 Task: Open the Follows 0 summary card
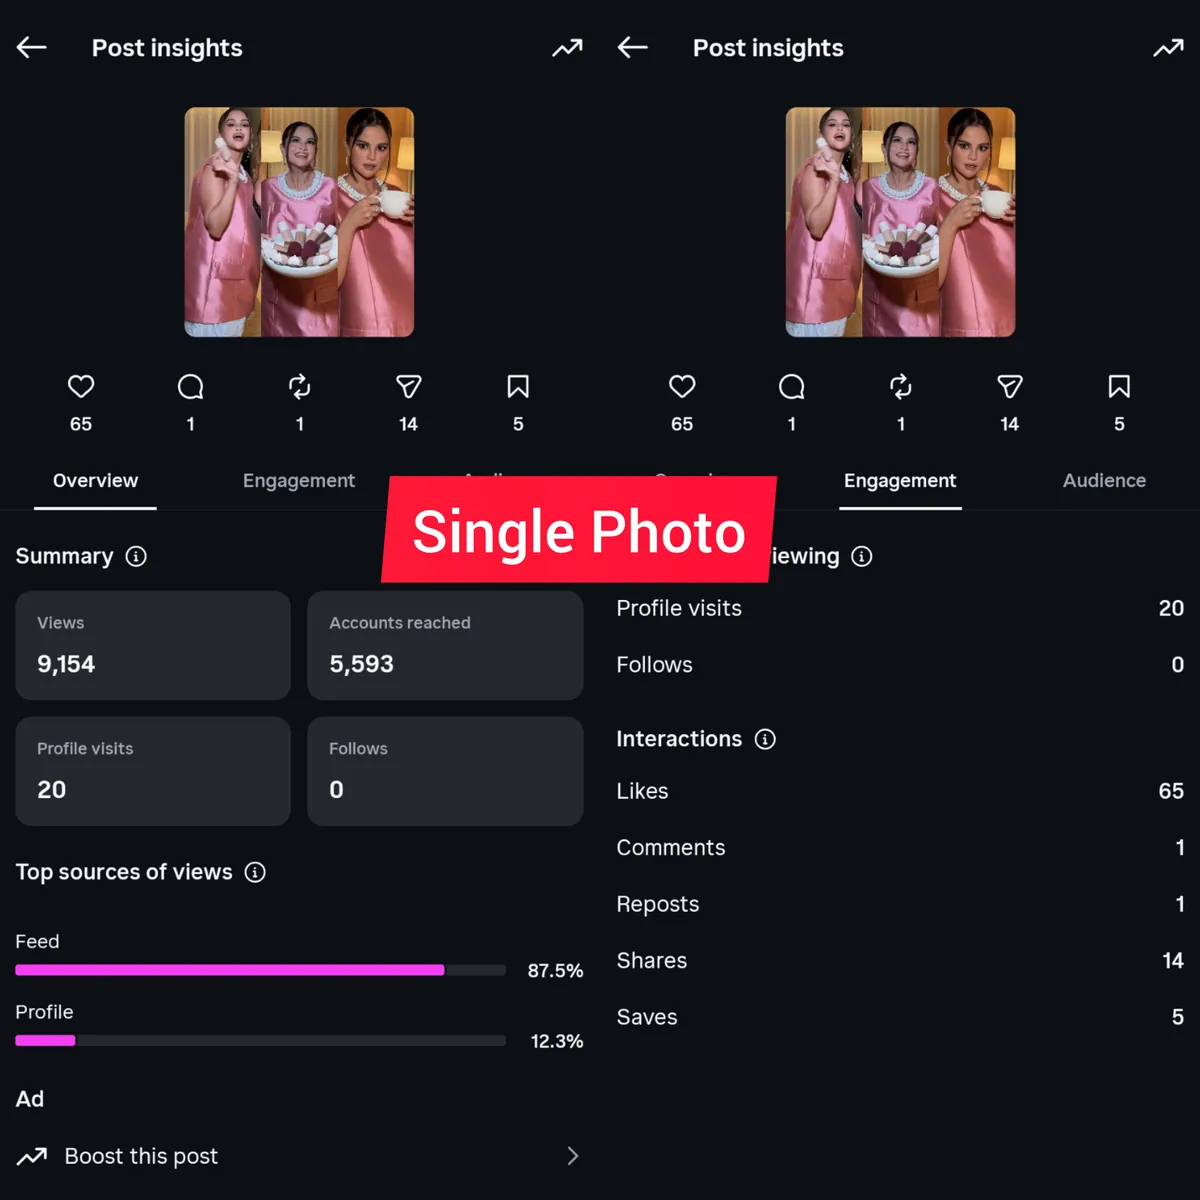click(445, 771)
